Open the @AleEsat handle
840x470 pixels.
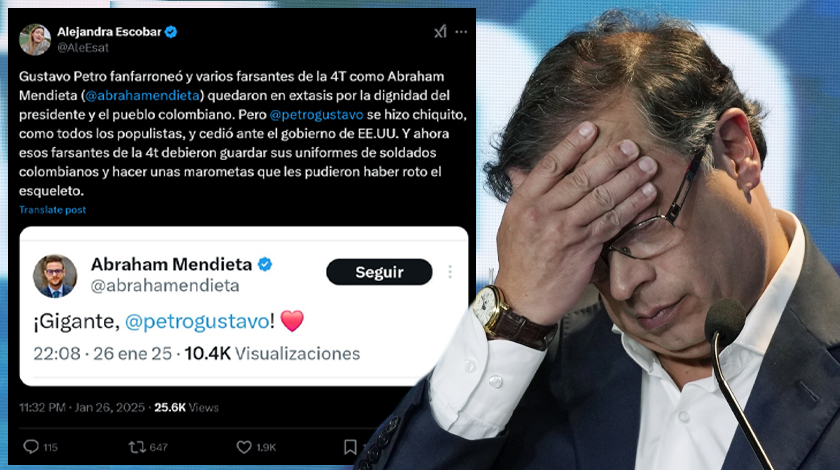coord(83,48)
